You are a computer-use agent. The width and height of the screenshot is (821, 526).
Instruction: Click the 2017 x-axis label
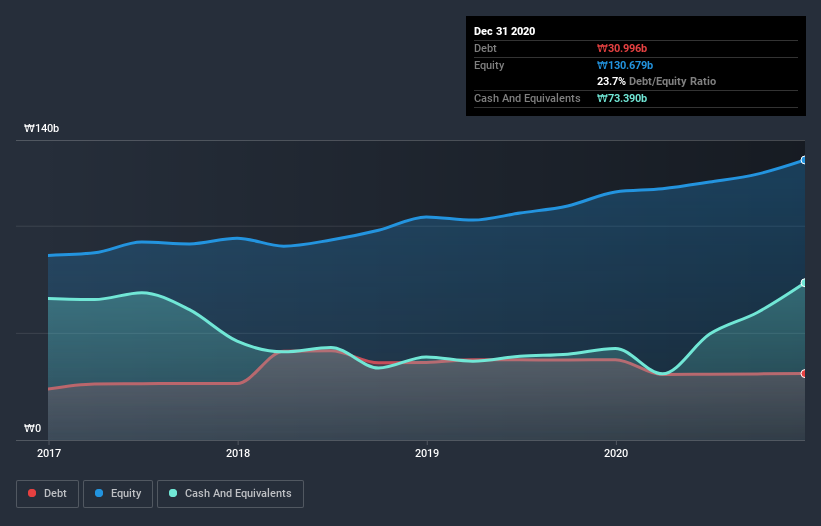pos(49,453)
